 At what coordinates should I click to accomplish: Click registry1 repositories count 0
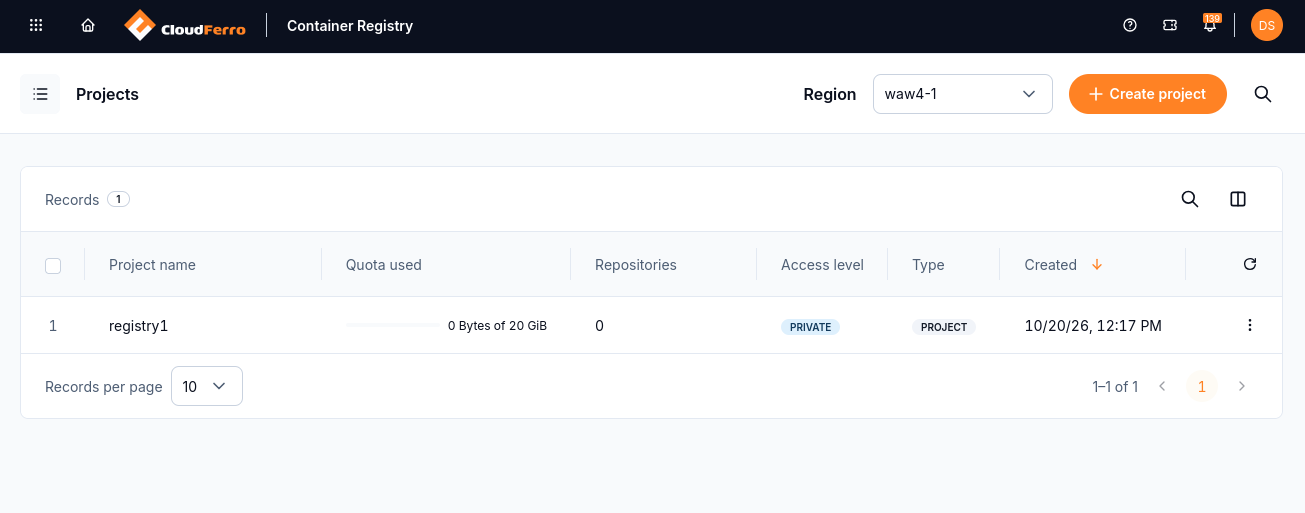pyautogui.click(x=599, y=325)
